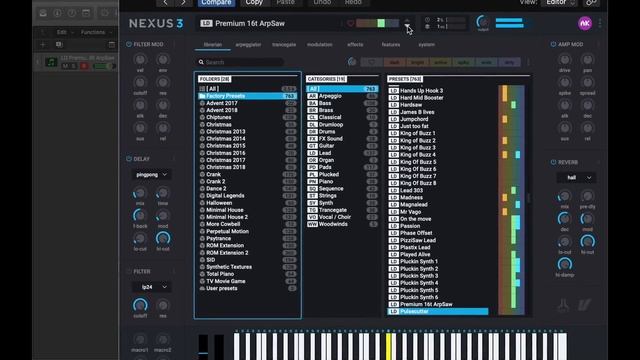The width and height of the screenshot is (640, 360).
Task: Click the Search input field
Action: click(x=240, y=62)
